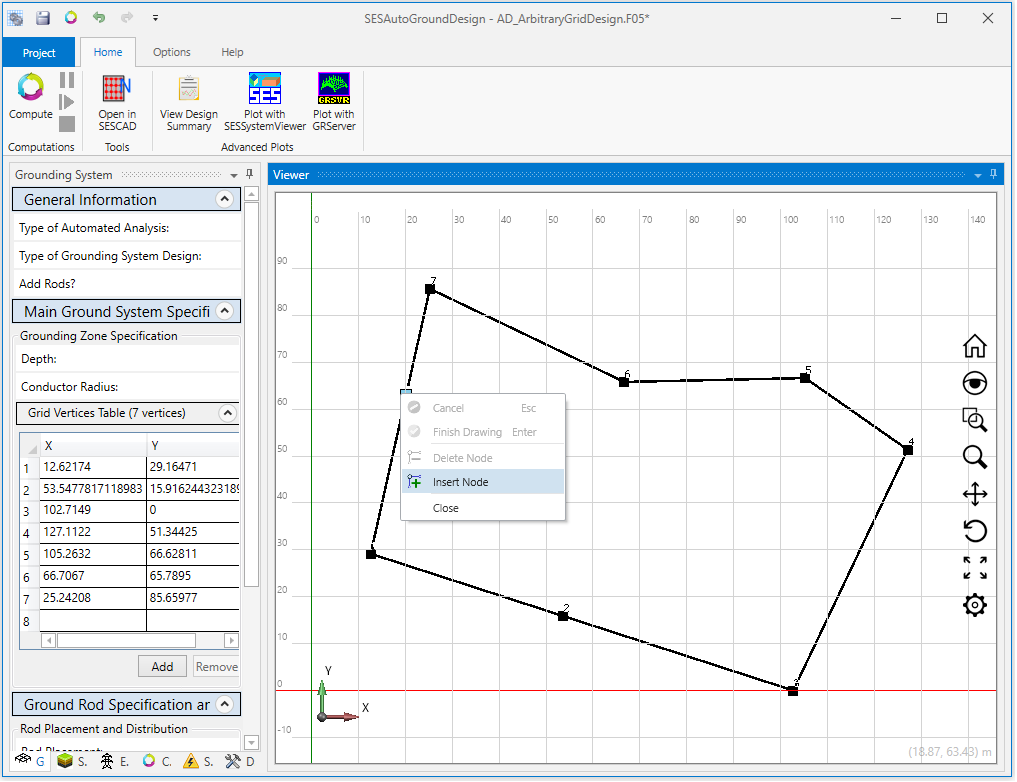Select row header 5 in vertices table
Viewport: 1017px width, 782px height.
(x=29, y=555)
